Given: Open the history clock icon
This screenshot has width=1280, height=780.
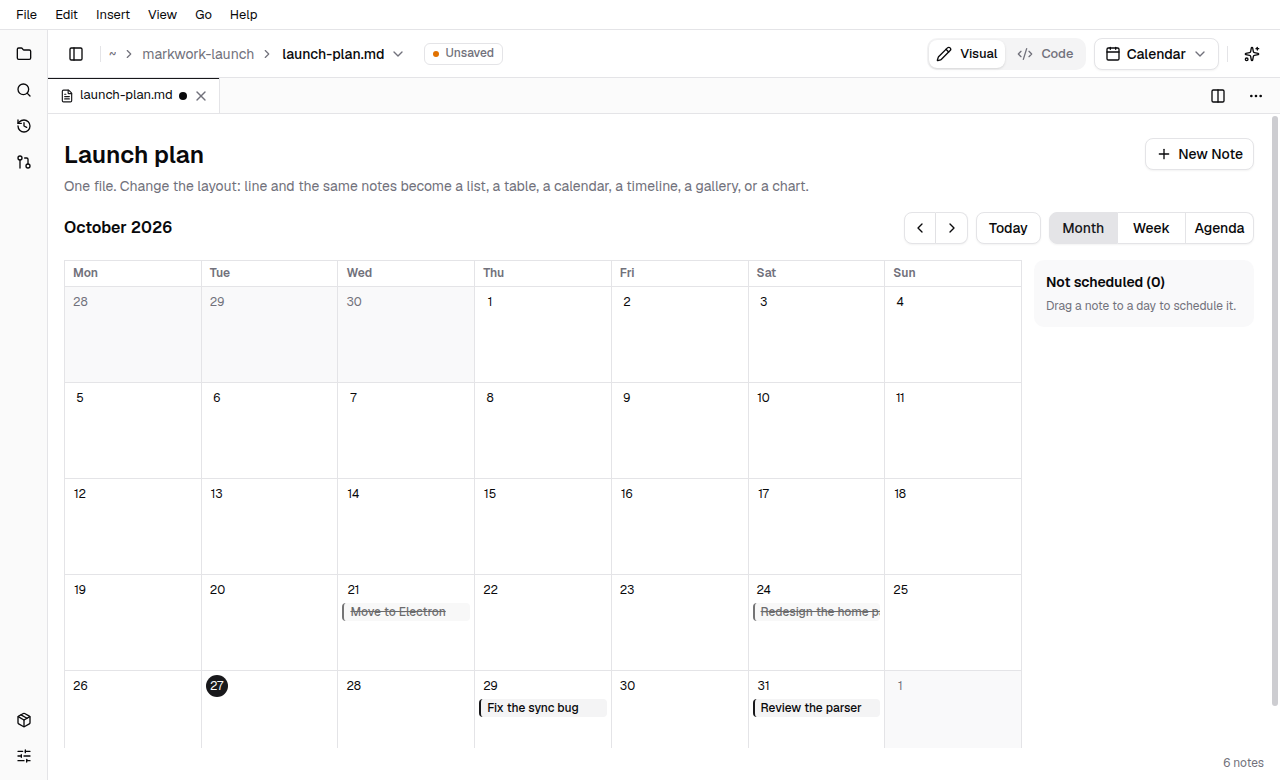Looking at the screenshot, I should tap(24, 126).
